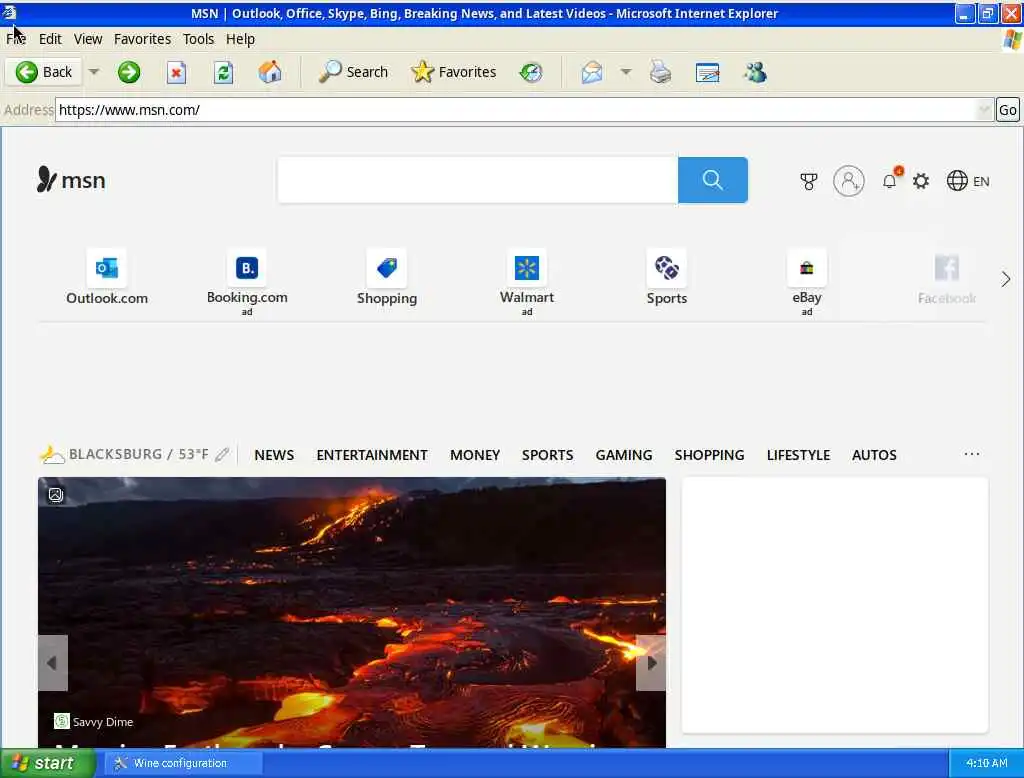Open the History clock icon

[531, 72]
